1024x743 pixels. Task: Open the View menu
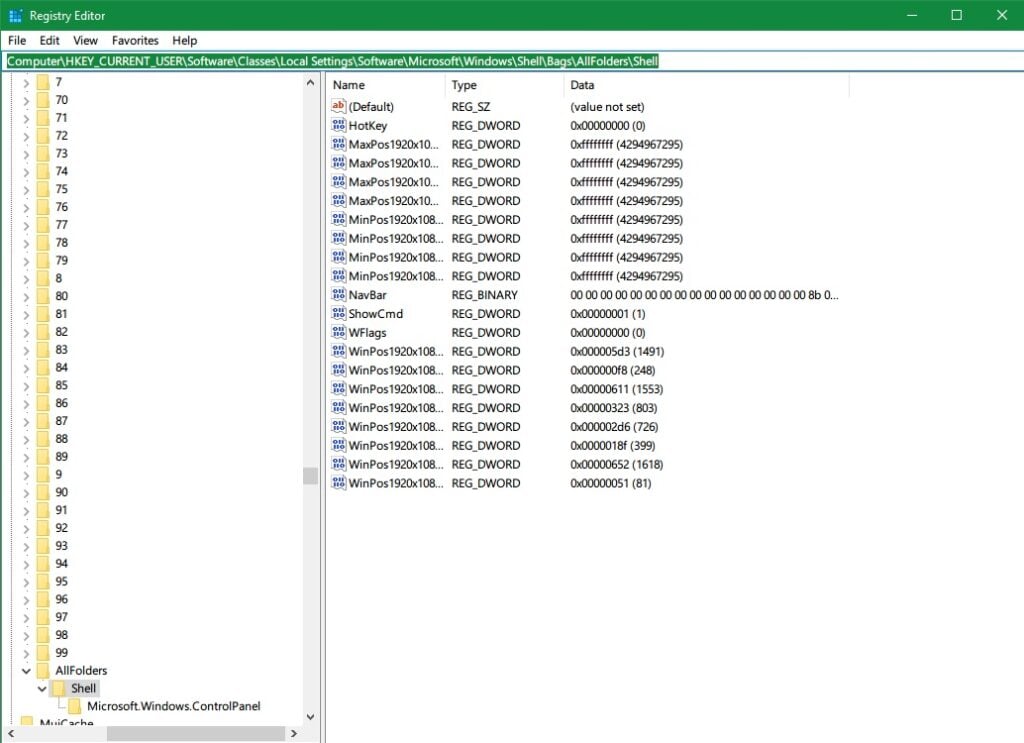point(84,40)
